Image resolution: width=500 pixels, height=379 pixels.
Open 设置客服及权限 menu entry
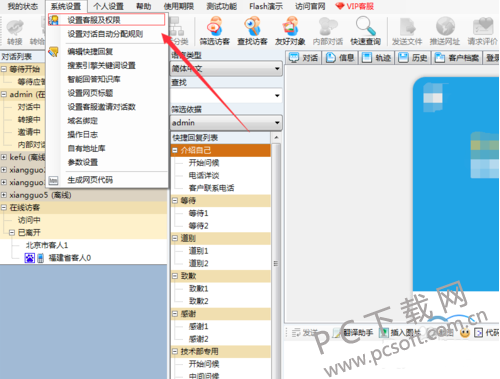pyautogui.click(x=107, y=20)
